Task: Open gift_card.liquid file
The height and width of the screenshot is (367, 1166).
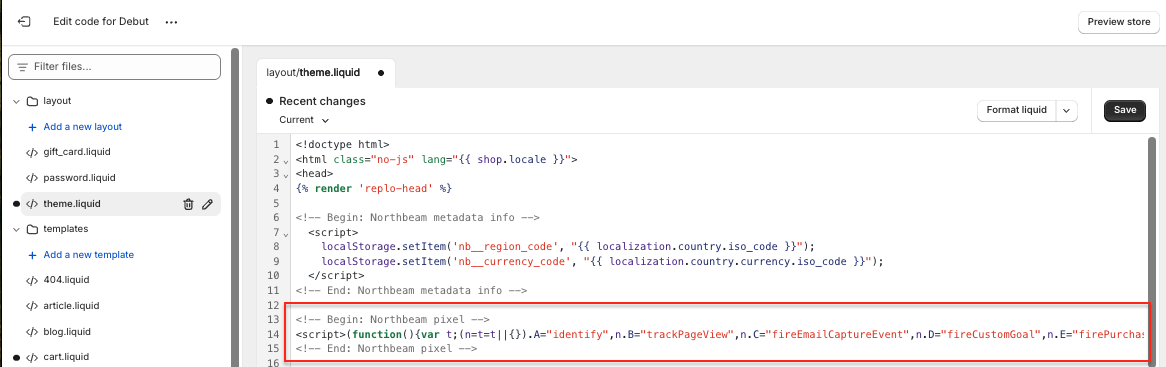Action: pos(77,152)
